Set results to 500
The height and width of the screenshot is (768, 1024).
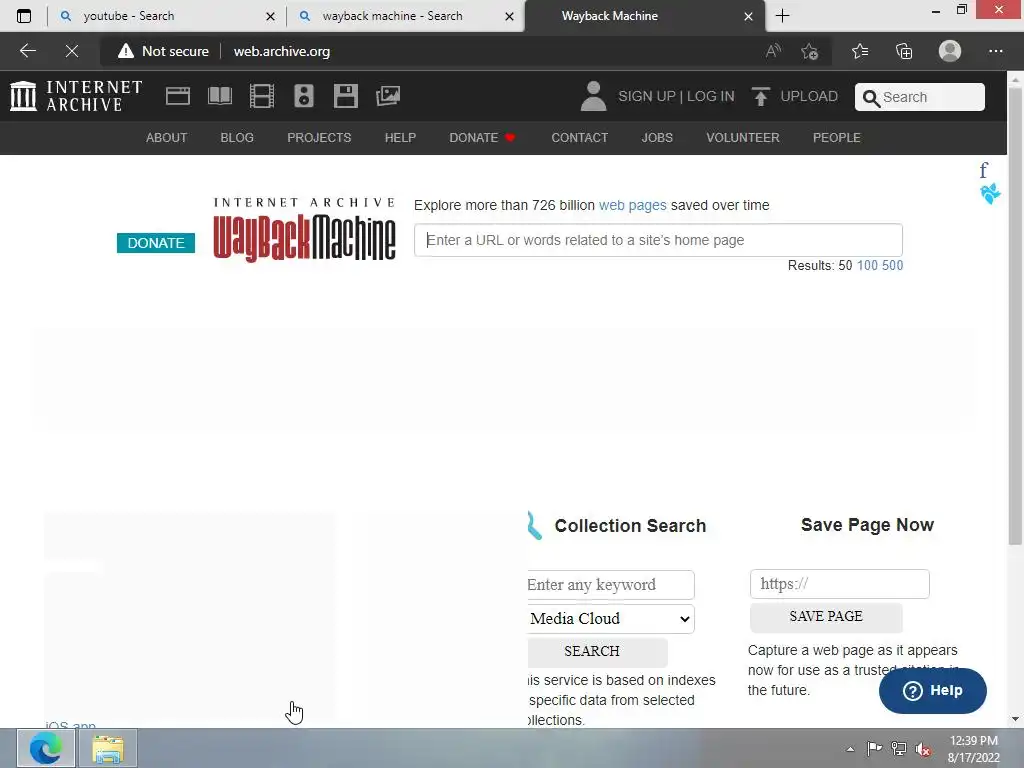(892, 265)
